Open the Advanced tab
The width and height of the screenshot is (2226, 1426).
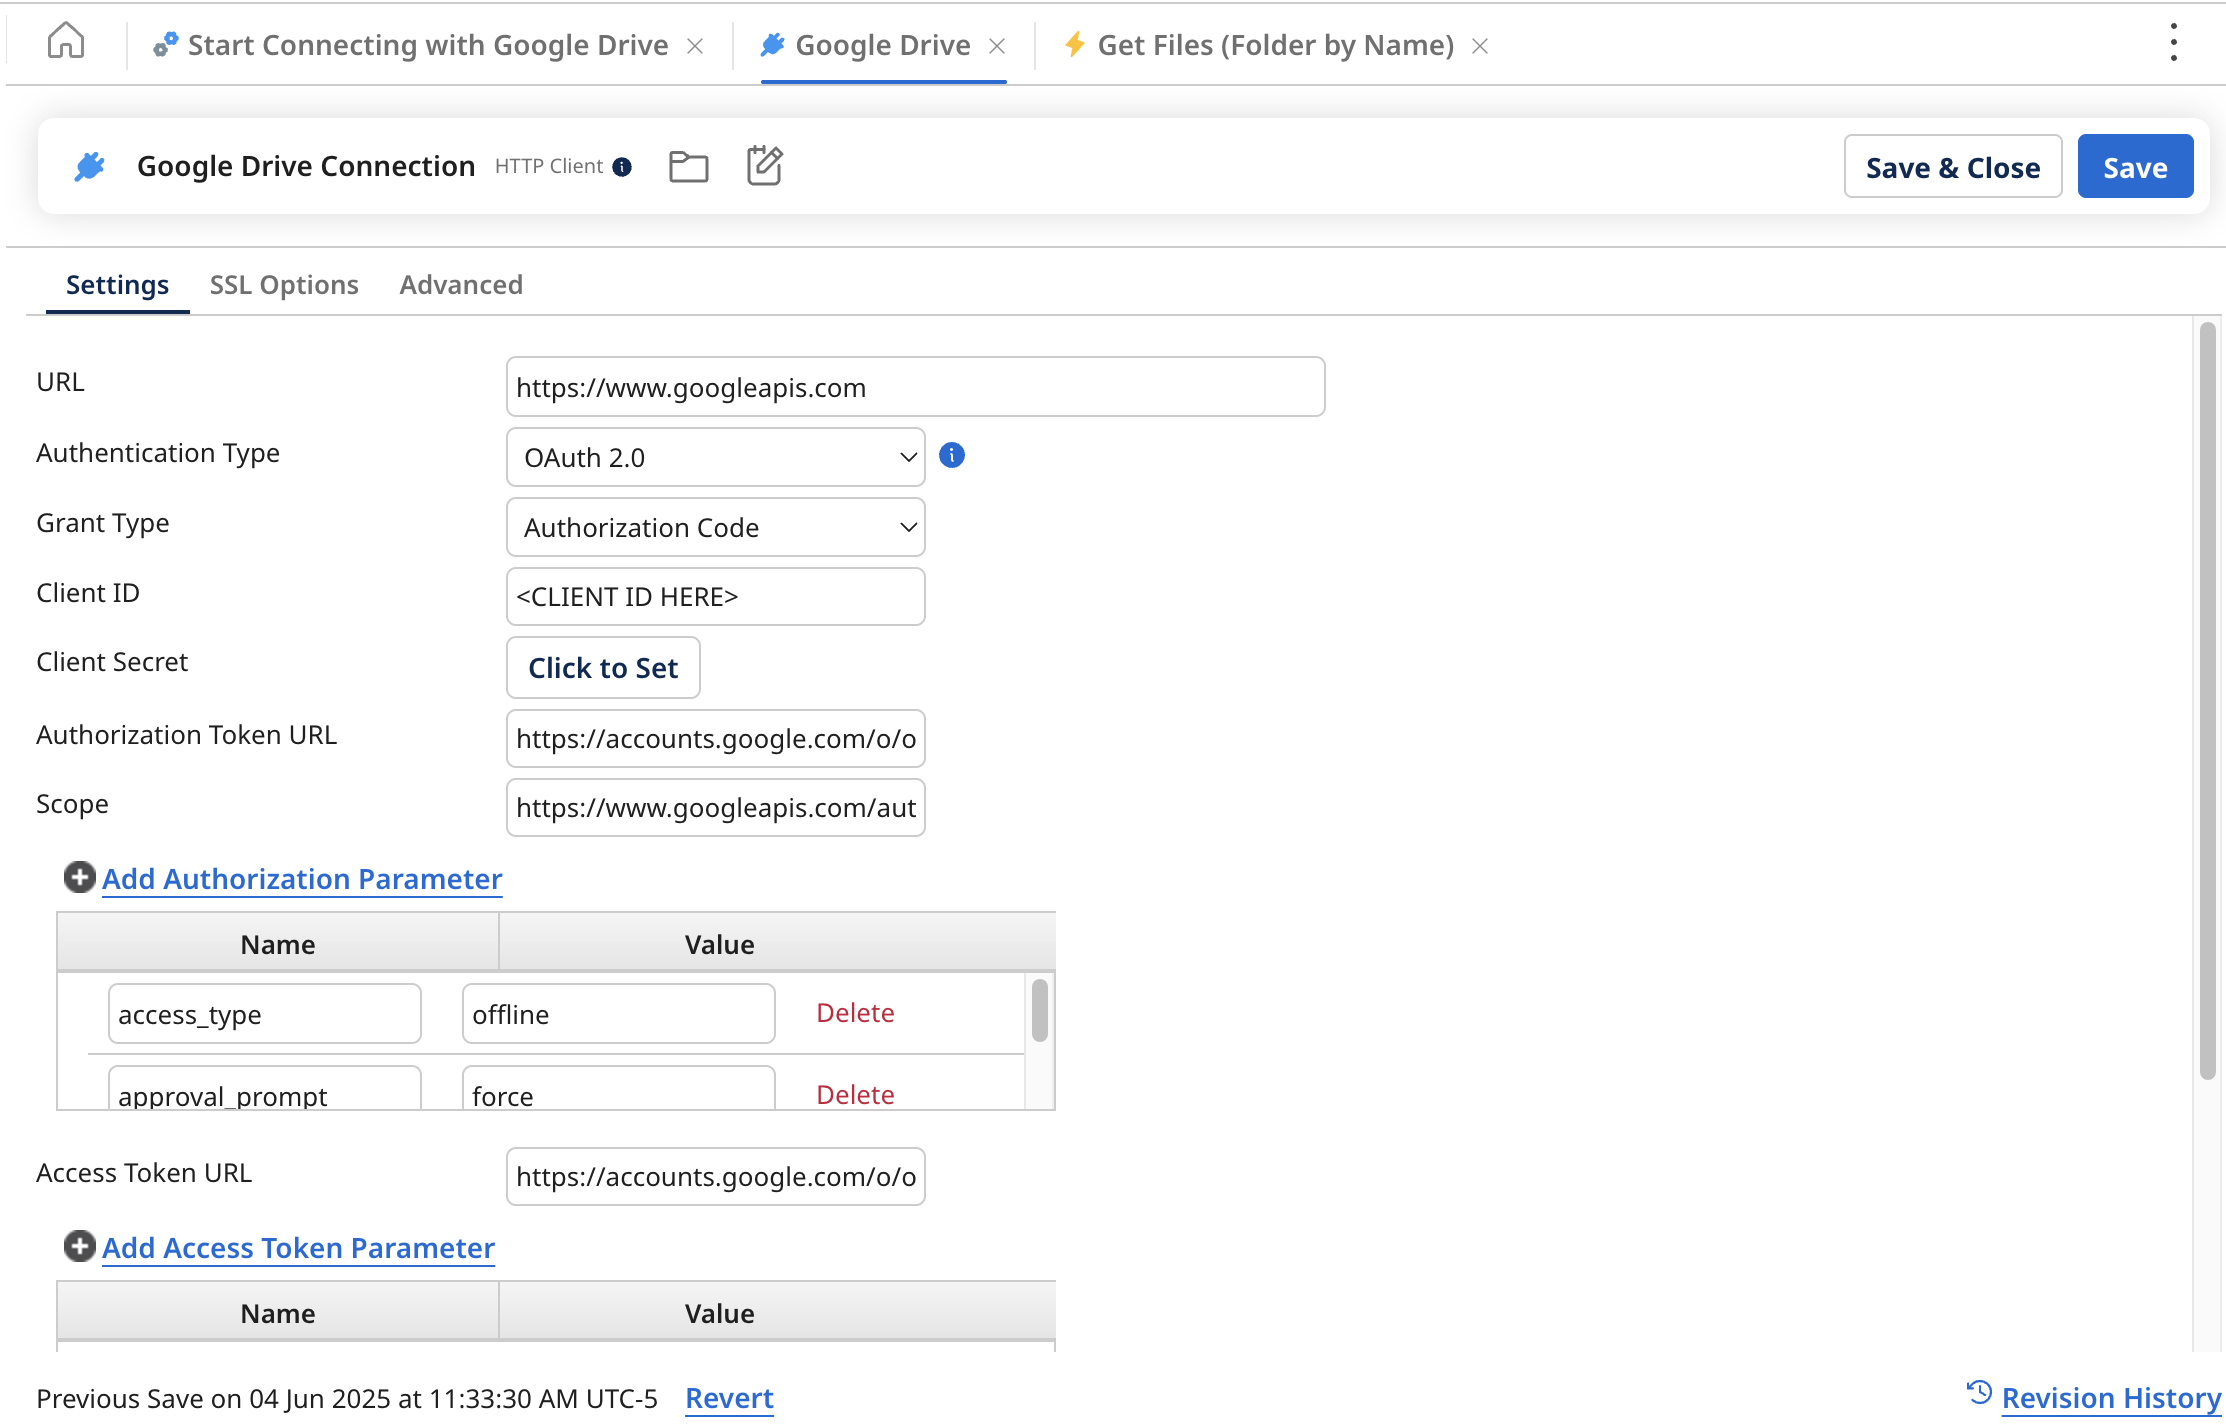(461, 285)
